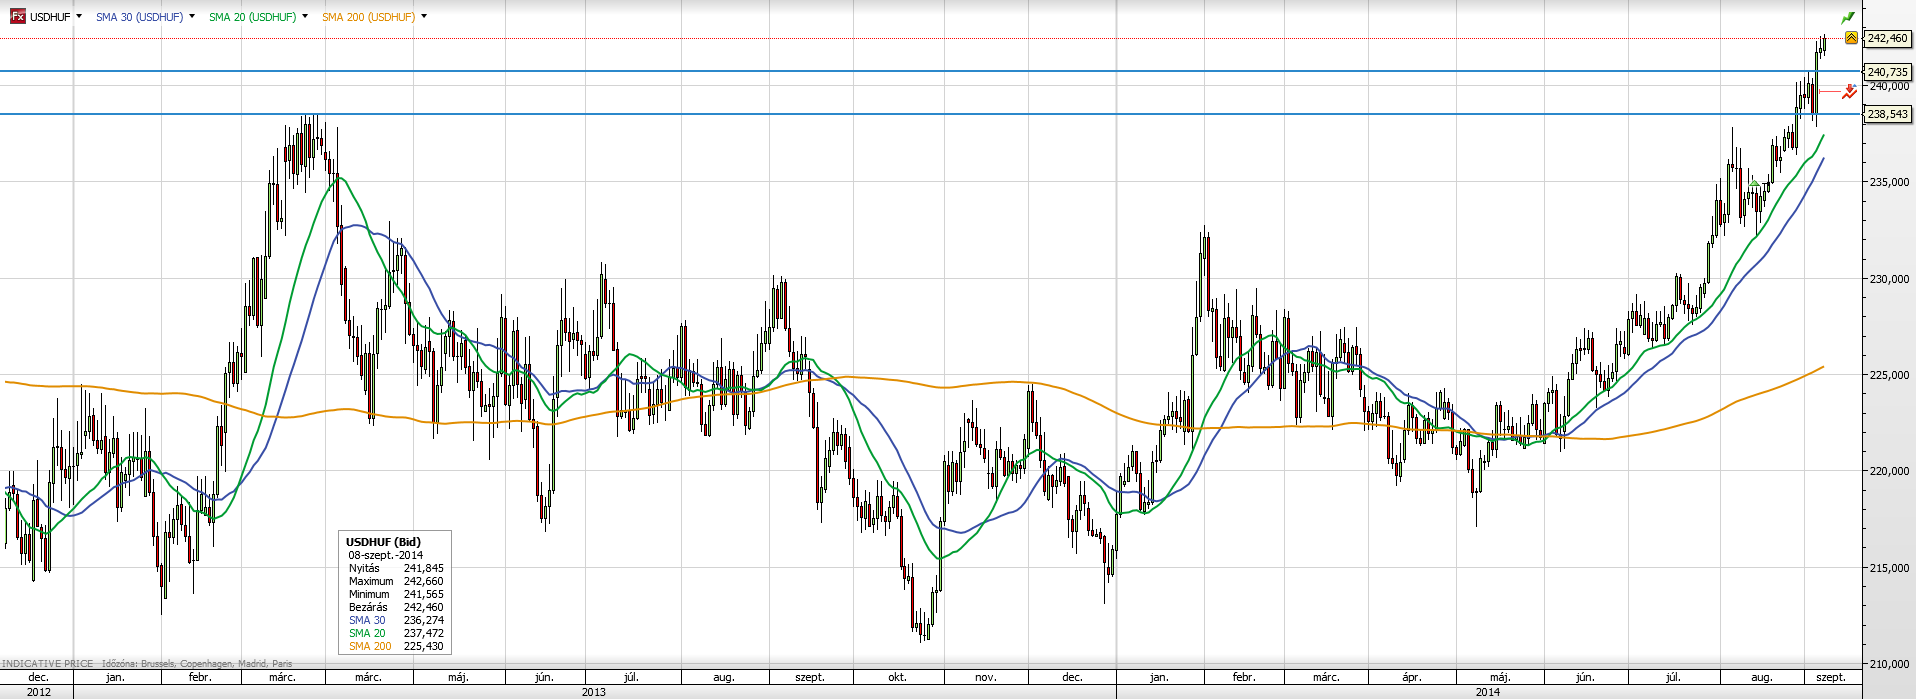Click the green chart trend icon

[x=1848, y=17]
